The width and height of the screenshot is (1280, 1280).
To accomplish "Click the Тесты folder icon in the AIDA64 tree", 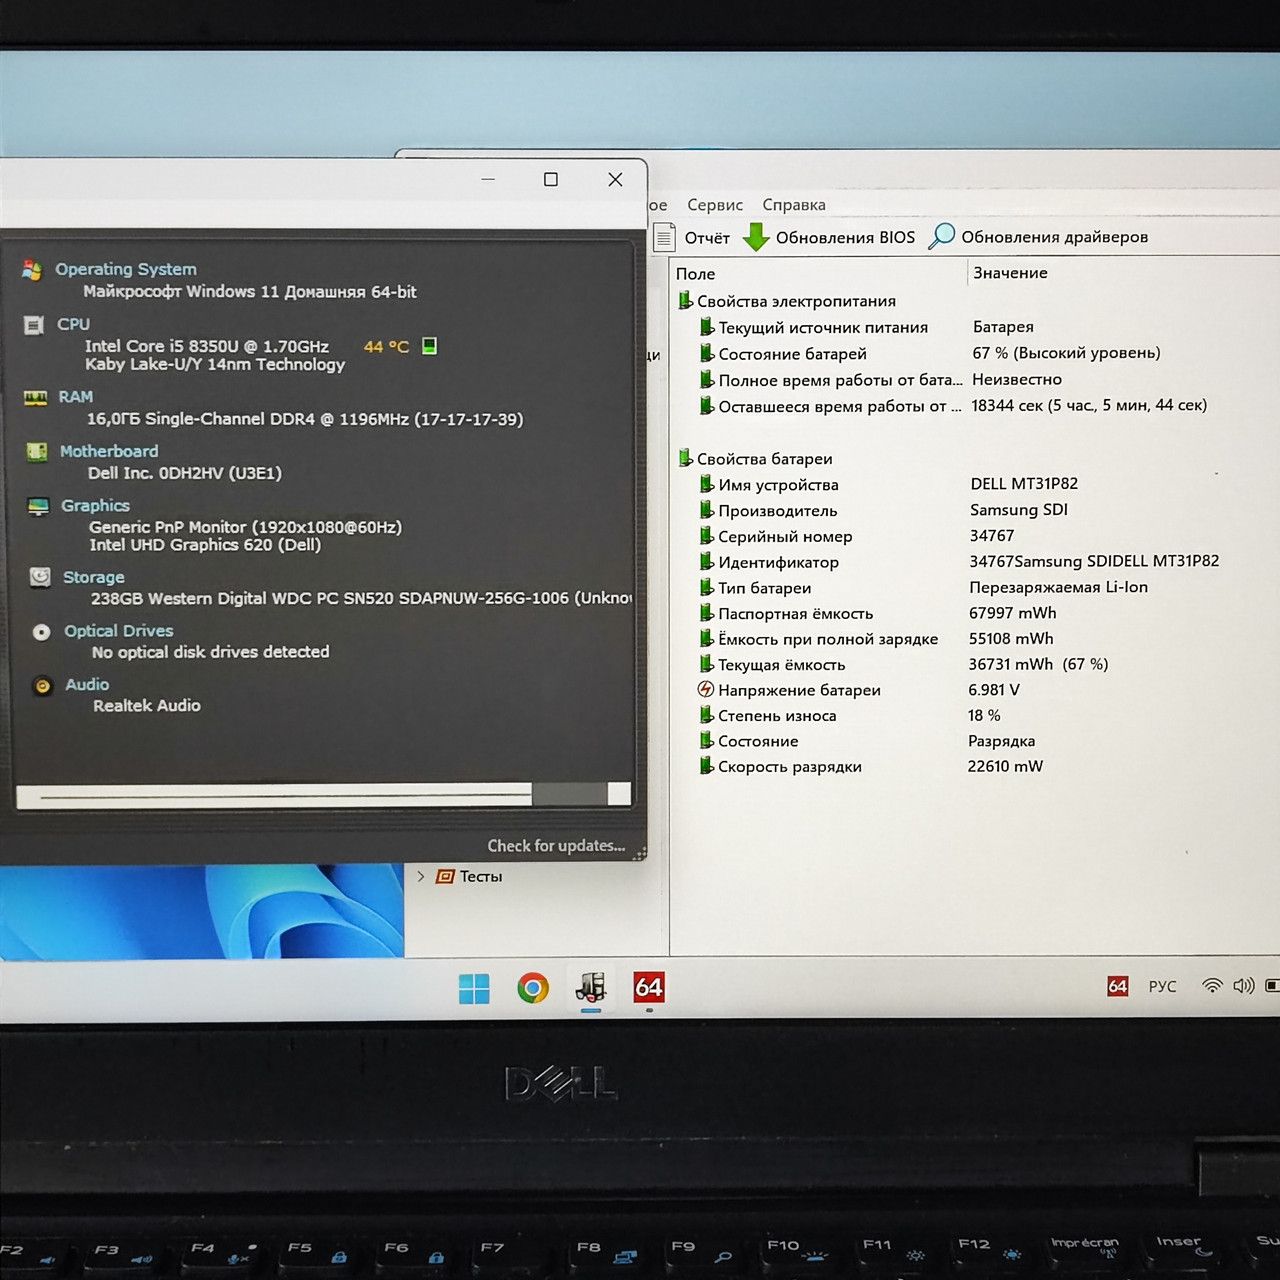I will coord(445,877).
